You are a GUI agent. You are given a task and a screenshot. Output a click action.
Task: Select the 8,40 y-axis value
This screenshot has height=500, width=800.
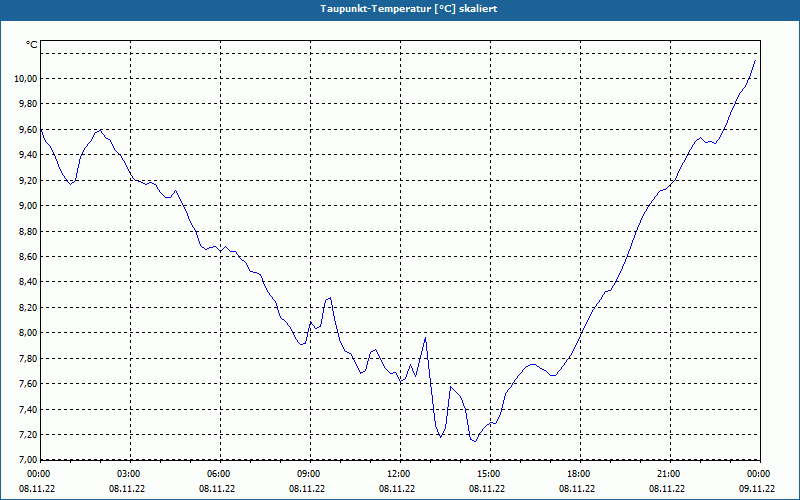pyautogui.click(x=28, y=282)
